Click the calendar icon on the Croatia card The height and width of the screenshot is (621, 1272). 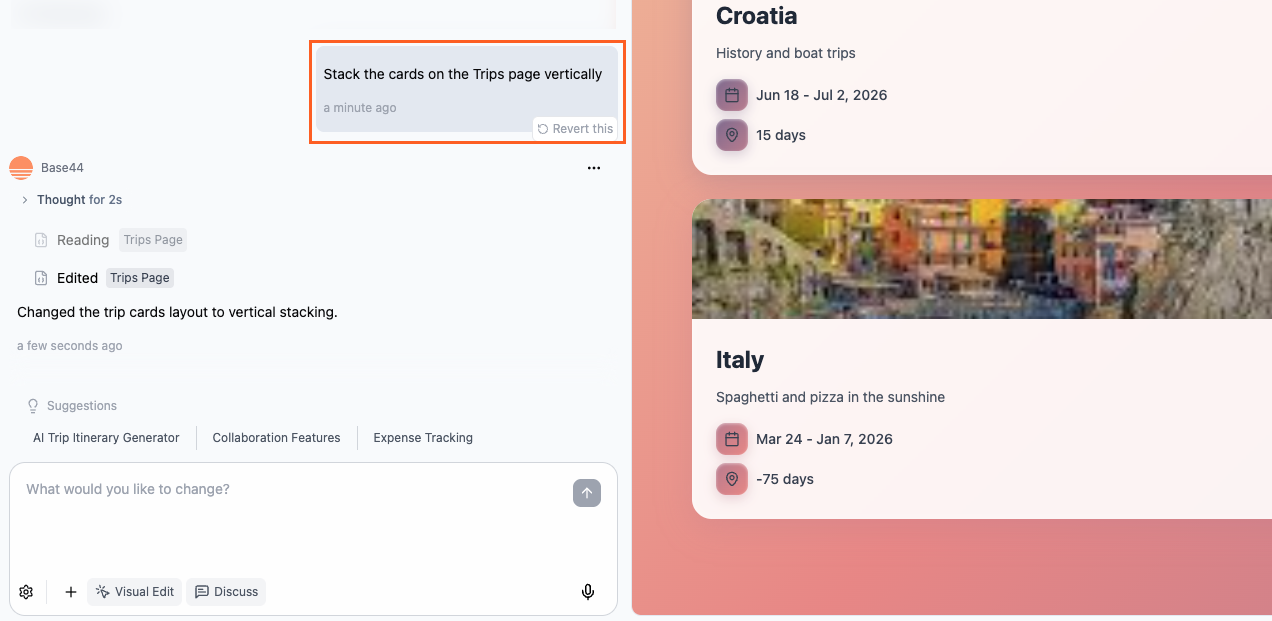[x=731, y=95]
